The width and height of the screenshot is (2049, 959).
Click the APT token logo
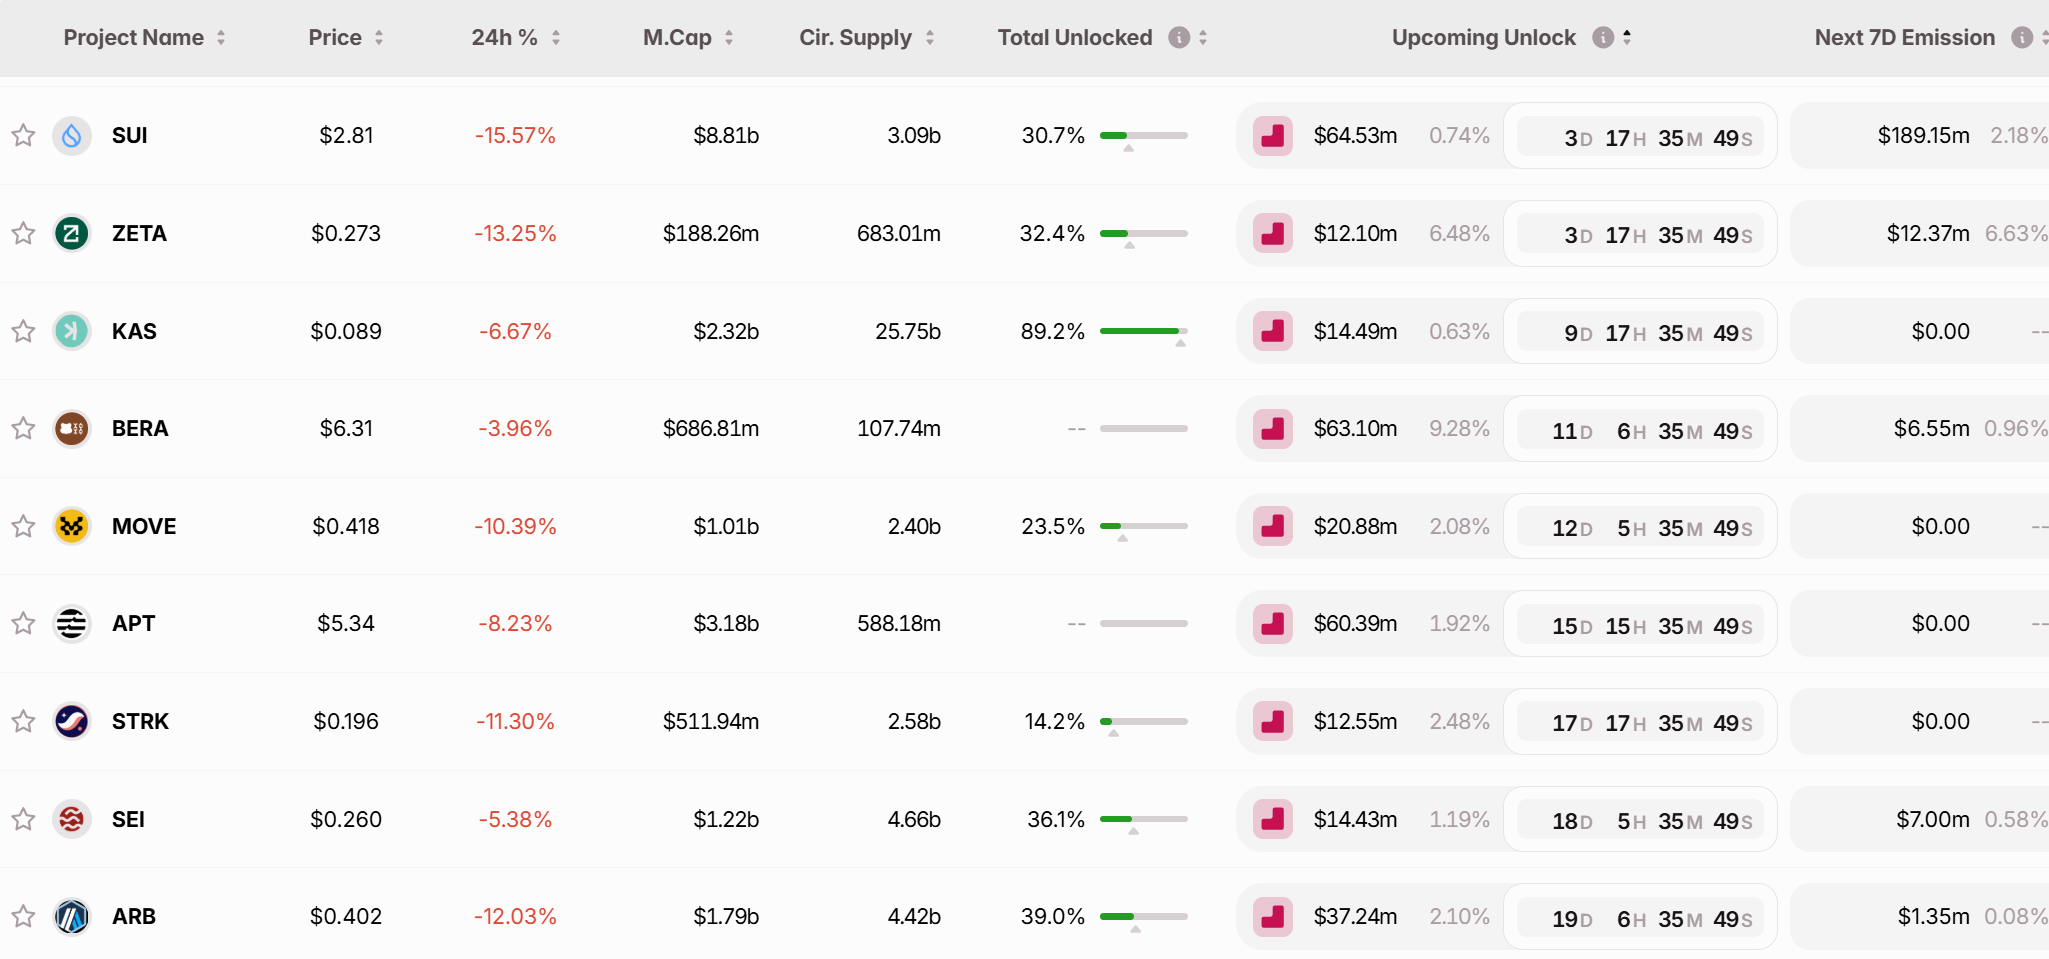coord(72,623)
